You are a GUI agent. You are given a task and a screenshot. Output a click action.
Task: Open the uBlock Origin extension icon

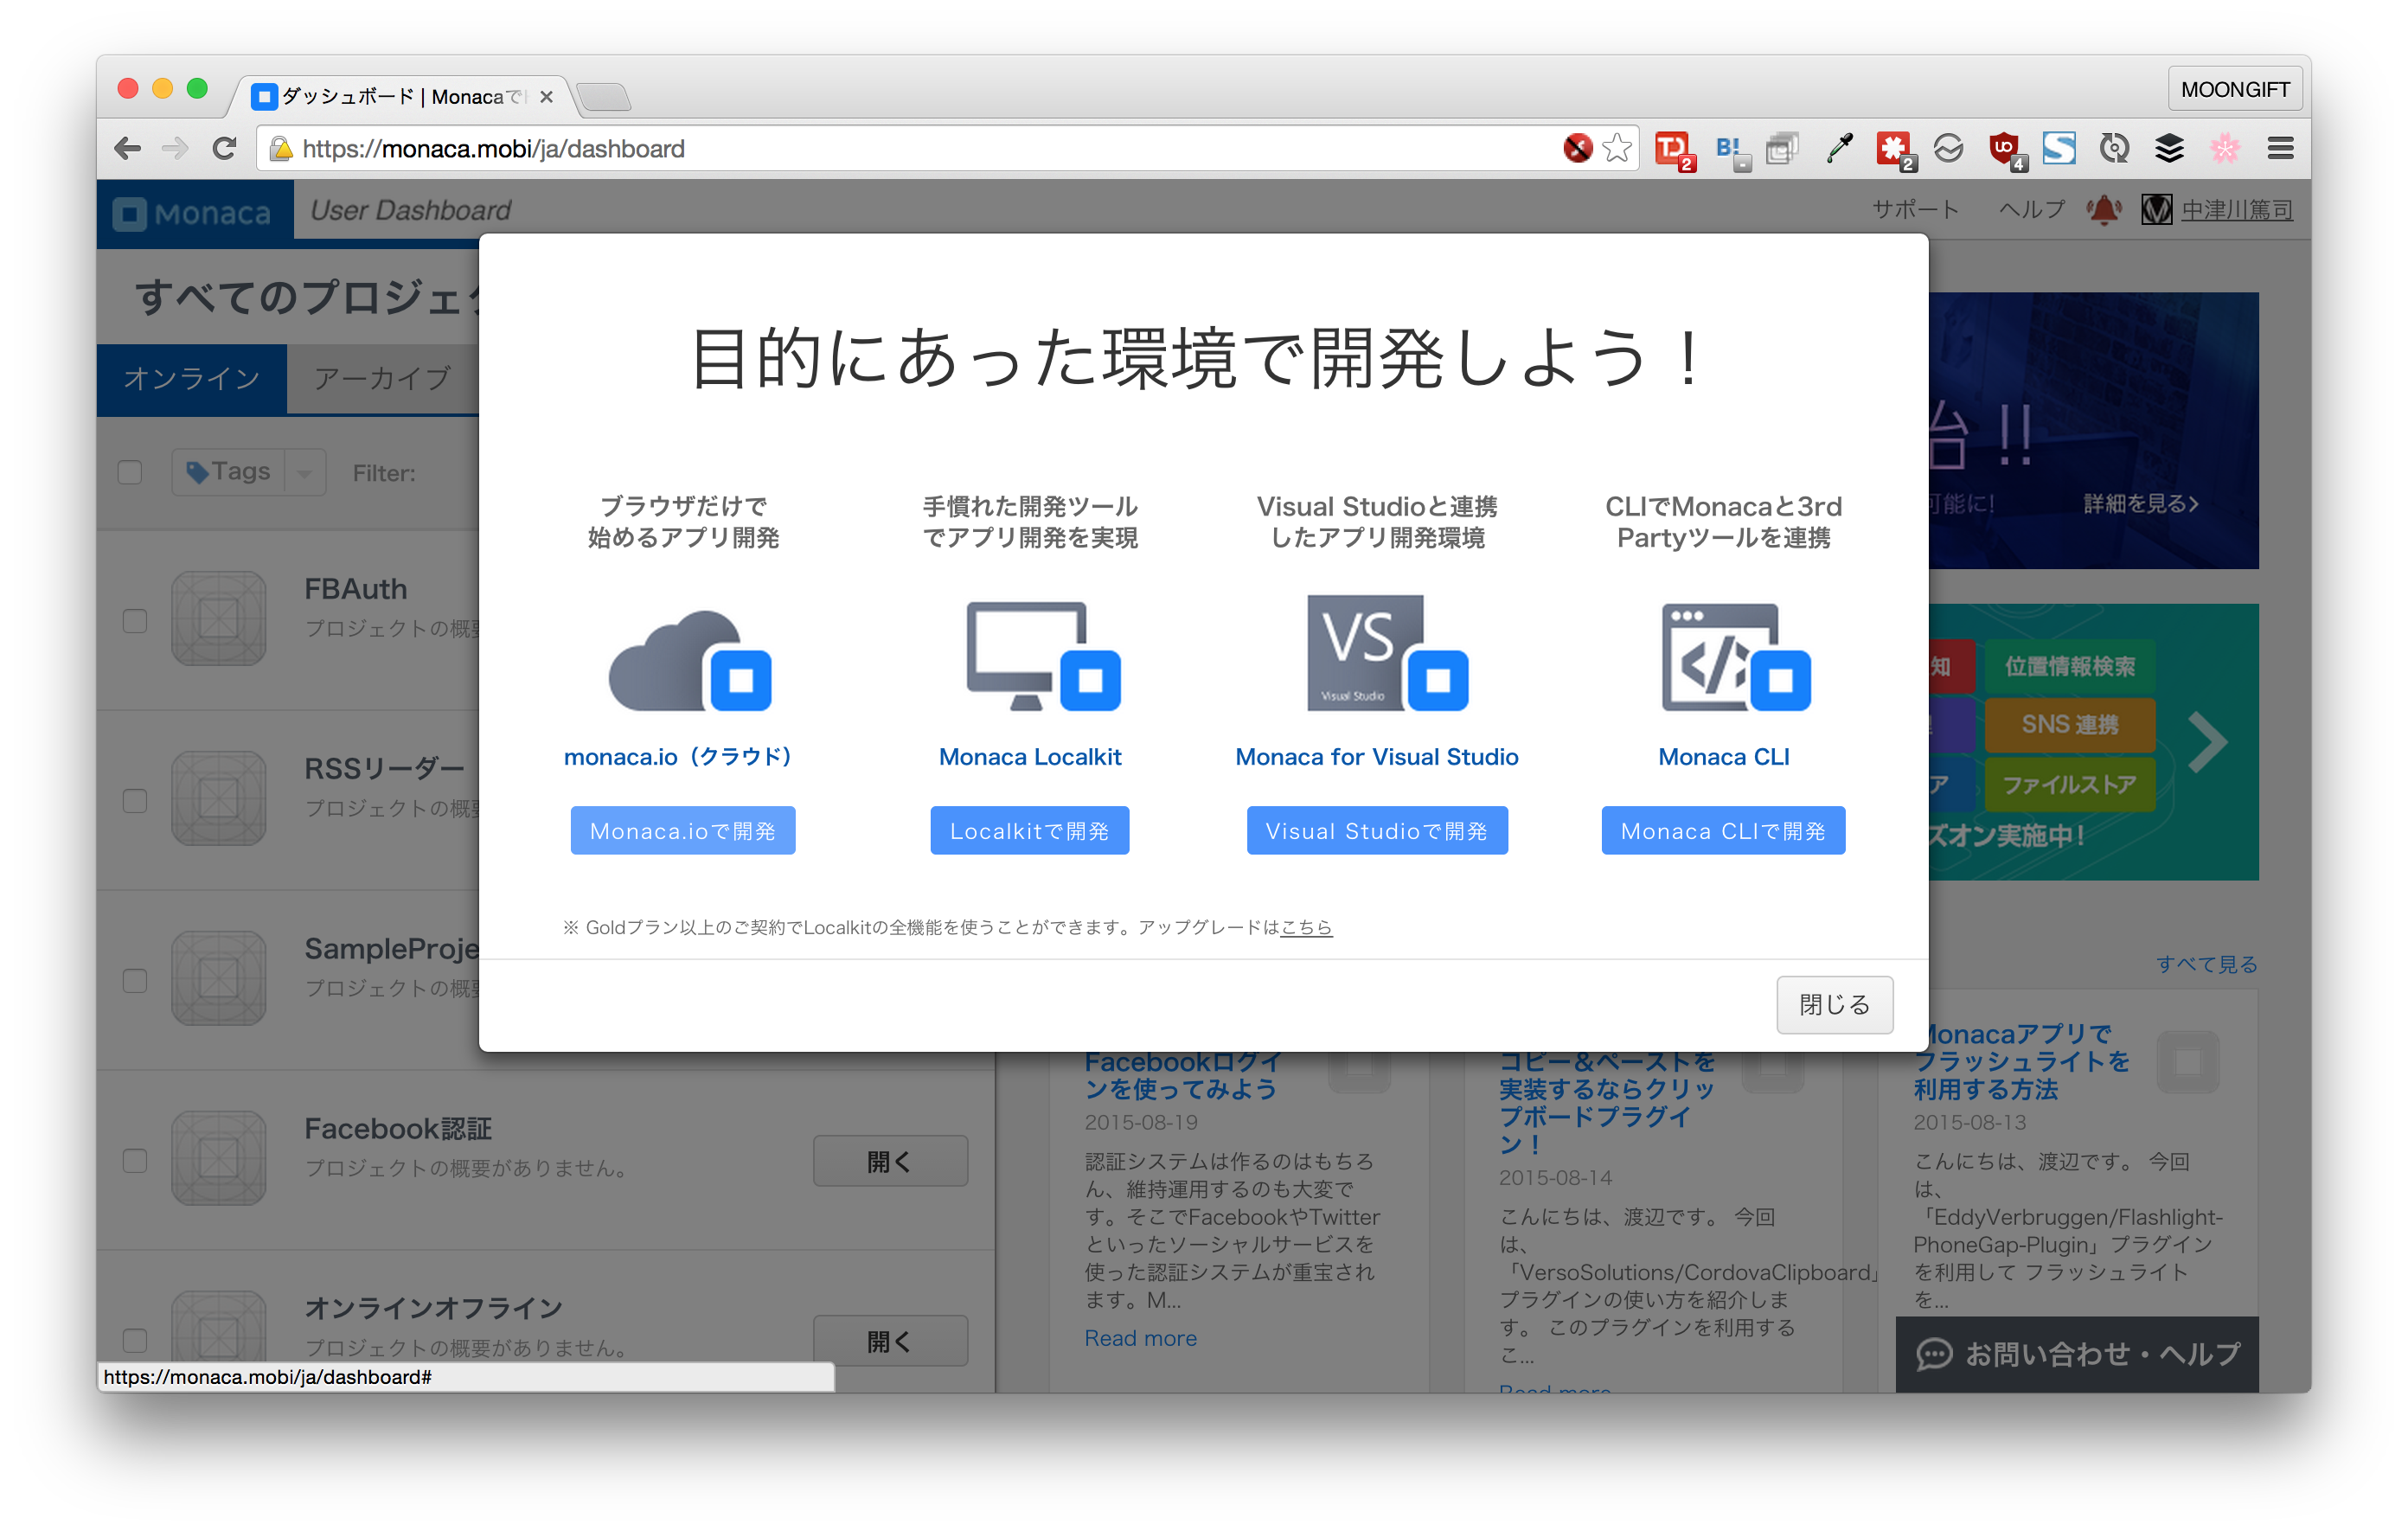point(2004,149)
